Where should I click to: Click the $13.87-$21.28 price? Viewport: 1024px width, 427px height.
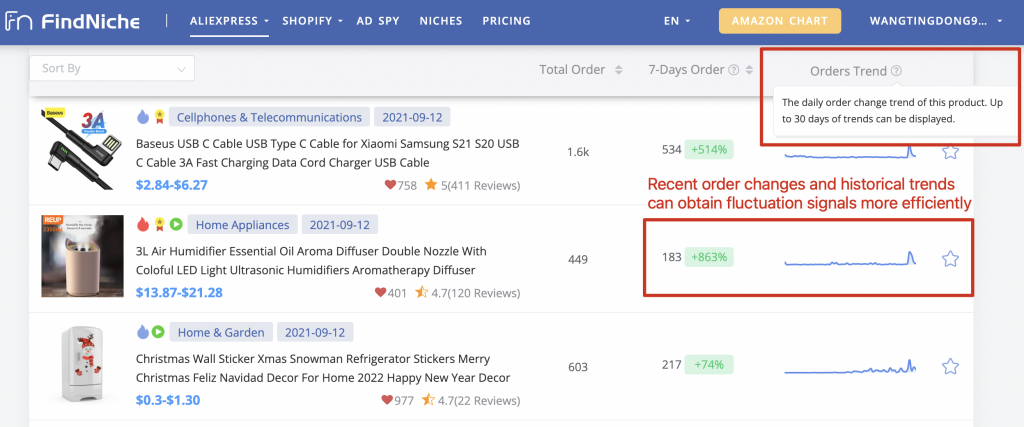179,292
